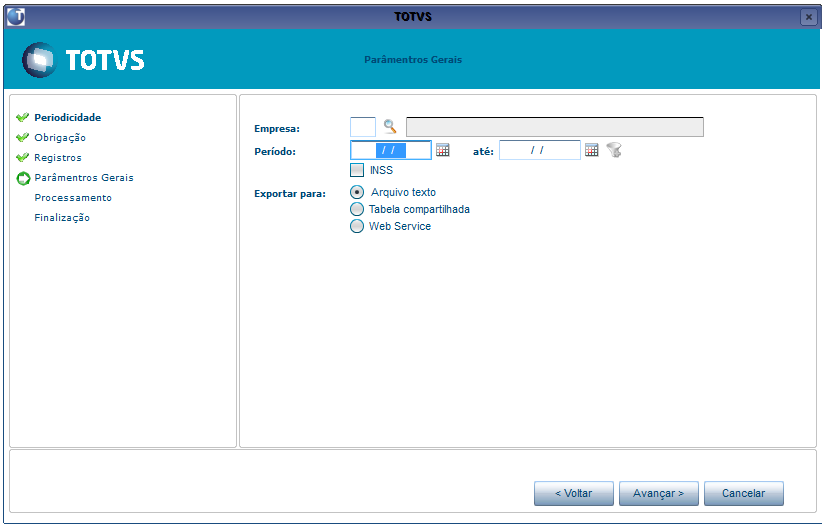Click the green checkmark next to Obrigação
Screen dimensions: 822x526
(x=23, y=137)
